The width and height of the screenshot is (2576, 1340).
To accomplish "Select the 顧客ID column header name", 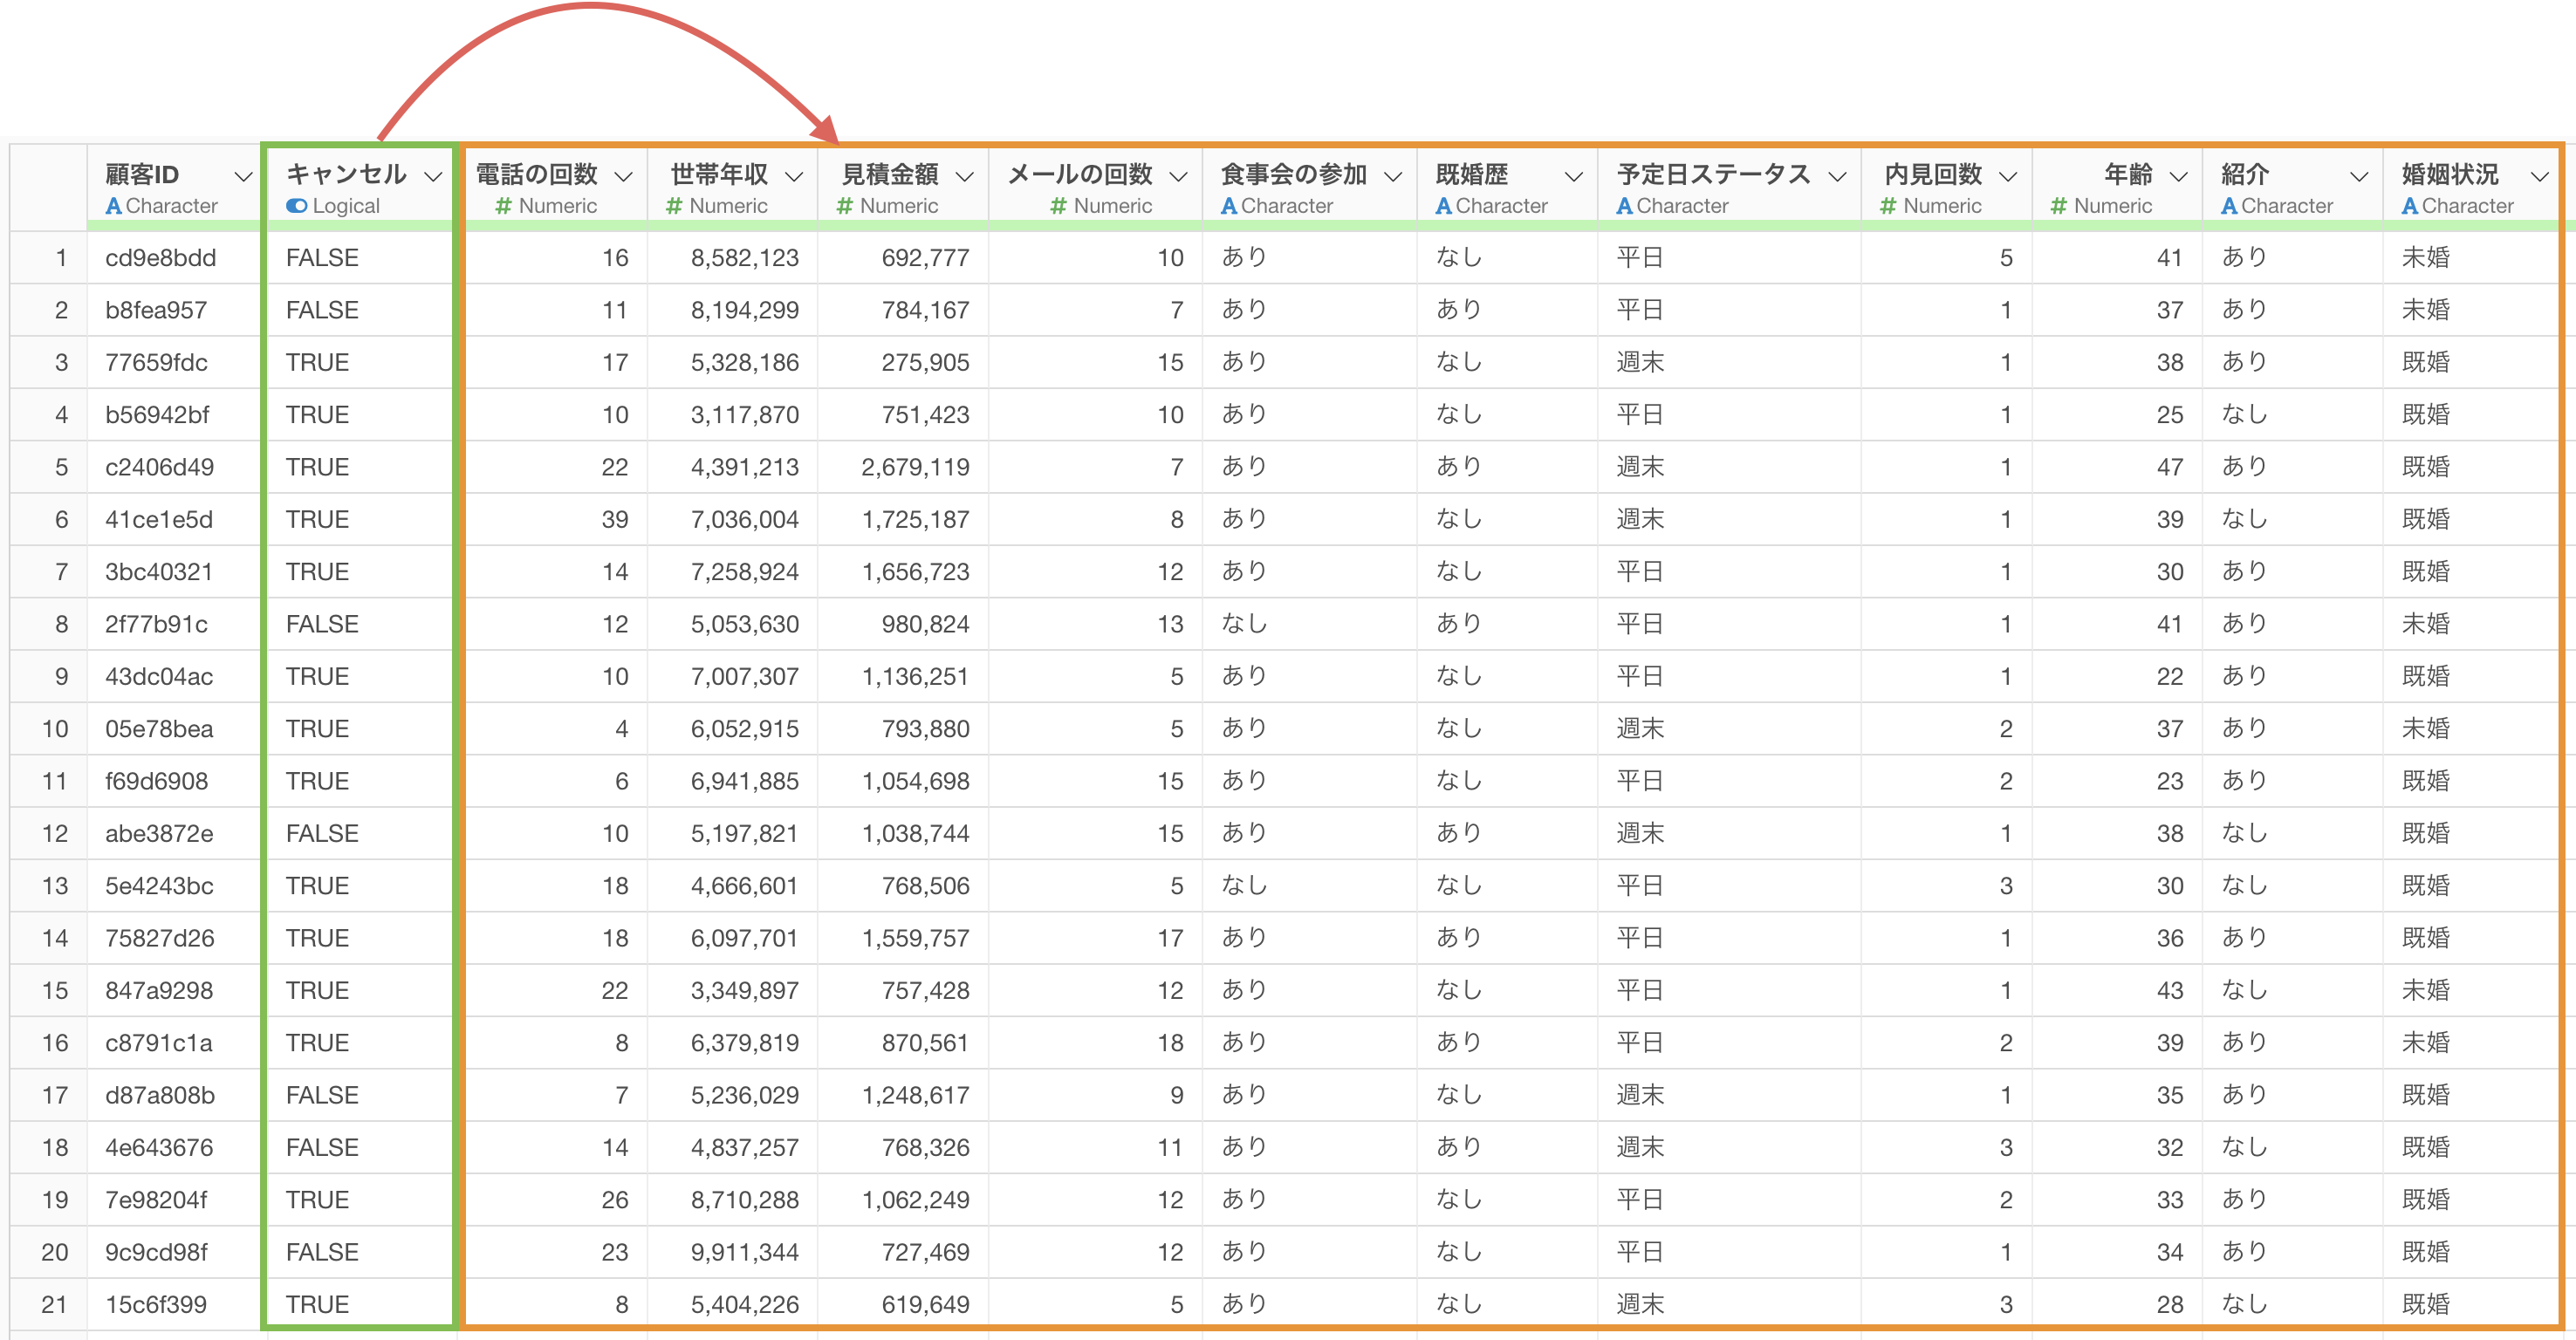I will coord(142,175).
